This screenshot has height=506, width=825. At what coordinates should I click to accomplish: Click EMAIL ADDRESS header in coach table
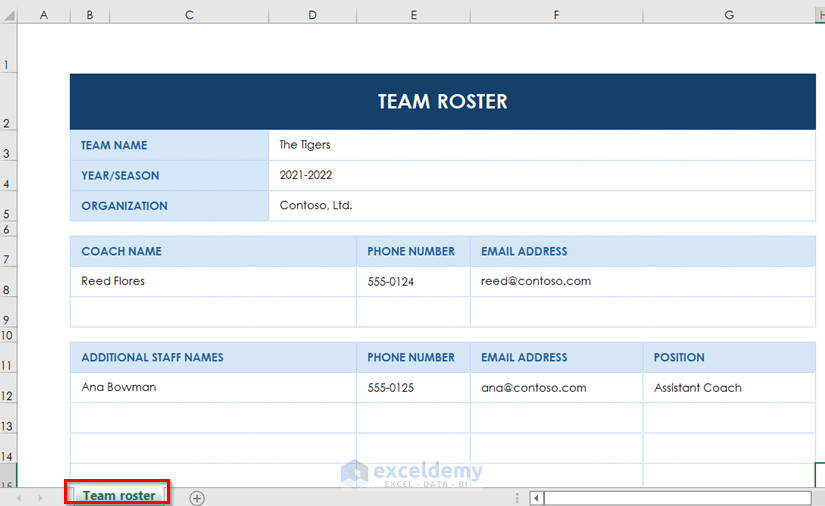pyautogui.click(x=643, y=251)
